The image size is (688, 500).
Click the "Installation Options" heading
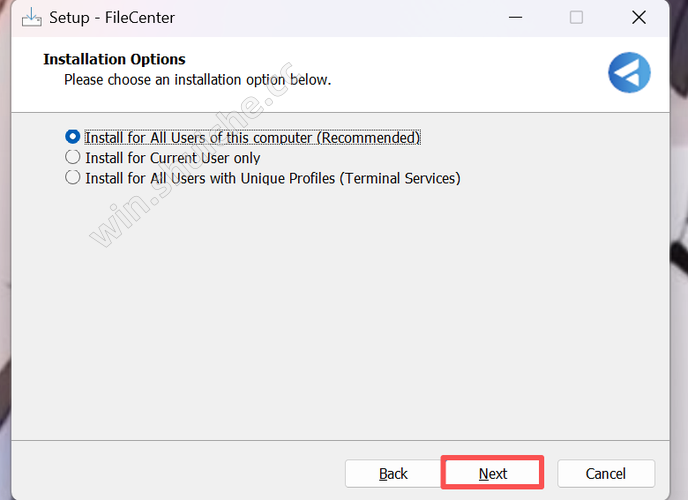coord(114,59)
